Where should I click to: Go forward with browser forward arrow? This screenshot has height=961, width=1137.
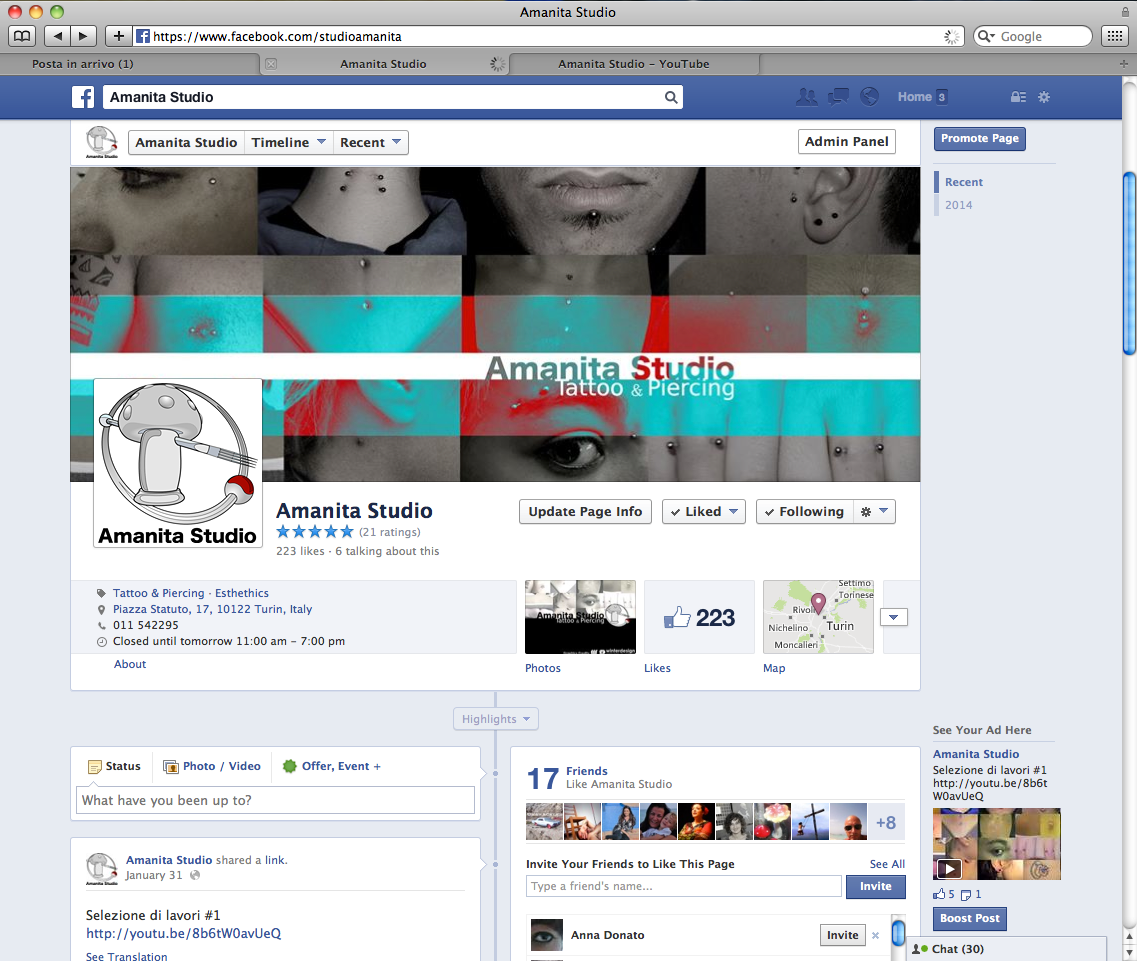[83, 36]
